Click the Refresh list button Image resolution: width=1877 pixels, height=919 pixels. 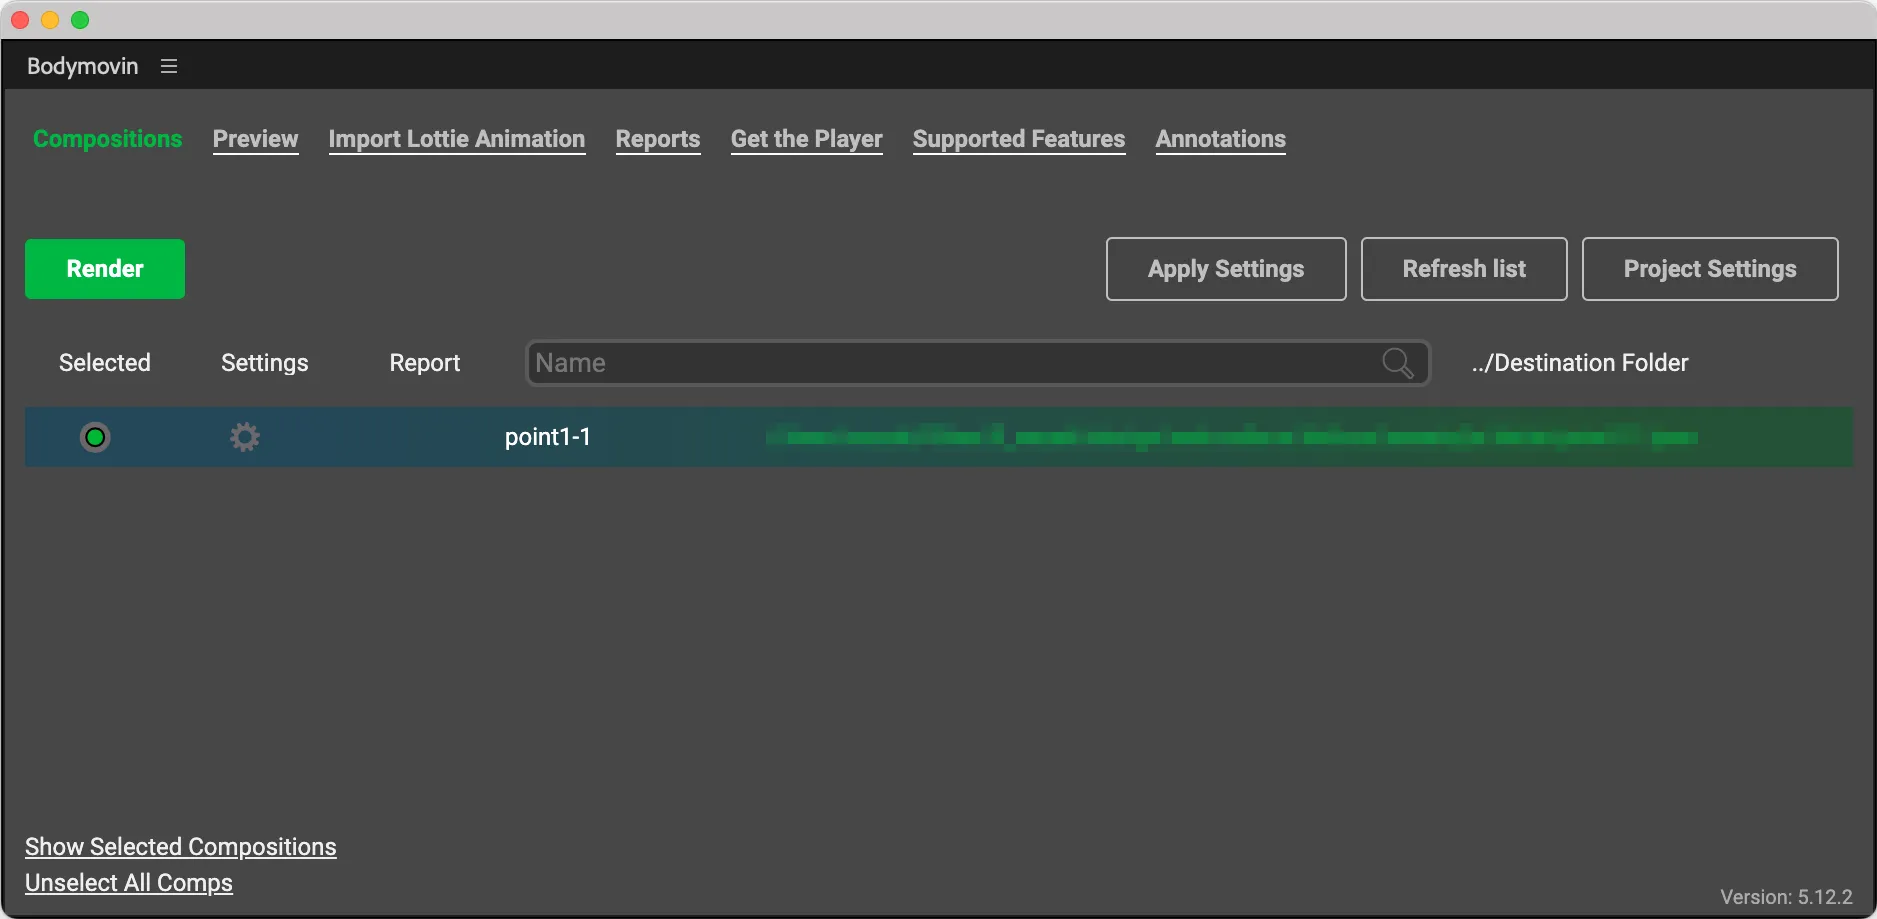click(x=1464, y=269)
